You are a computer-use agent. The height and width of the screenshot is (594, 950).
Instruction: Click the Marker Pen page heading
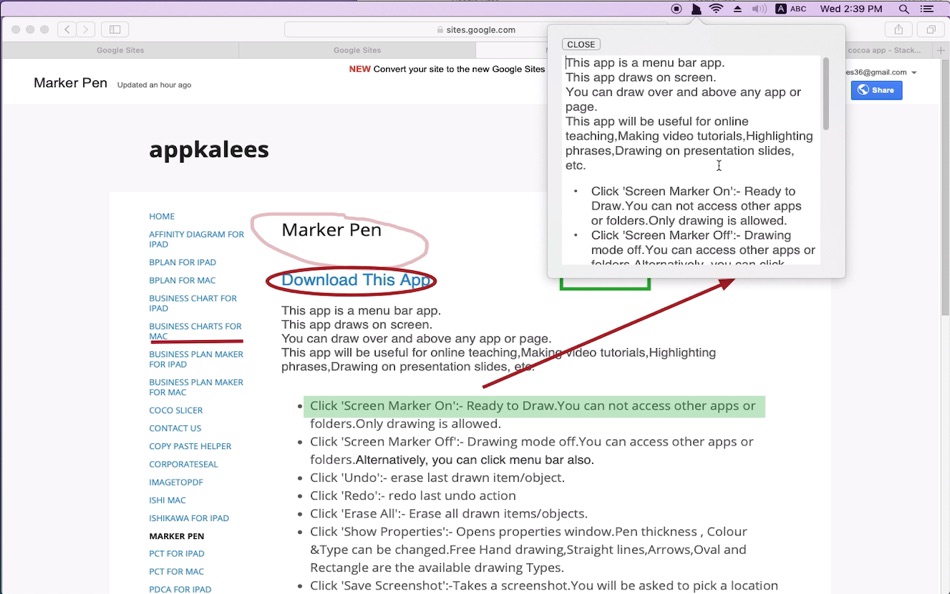(331, 230)
